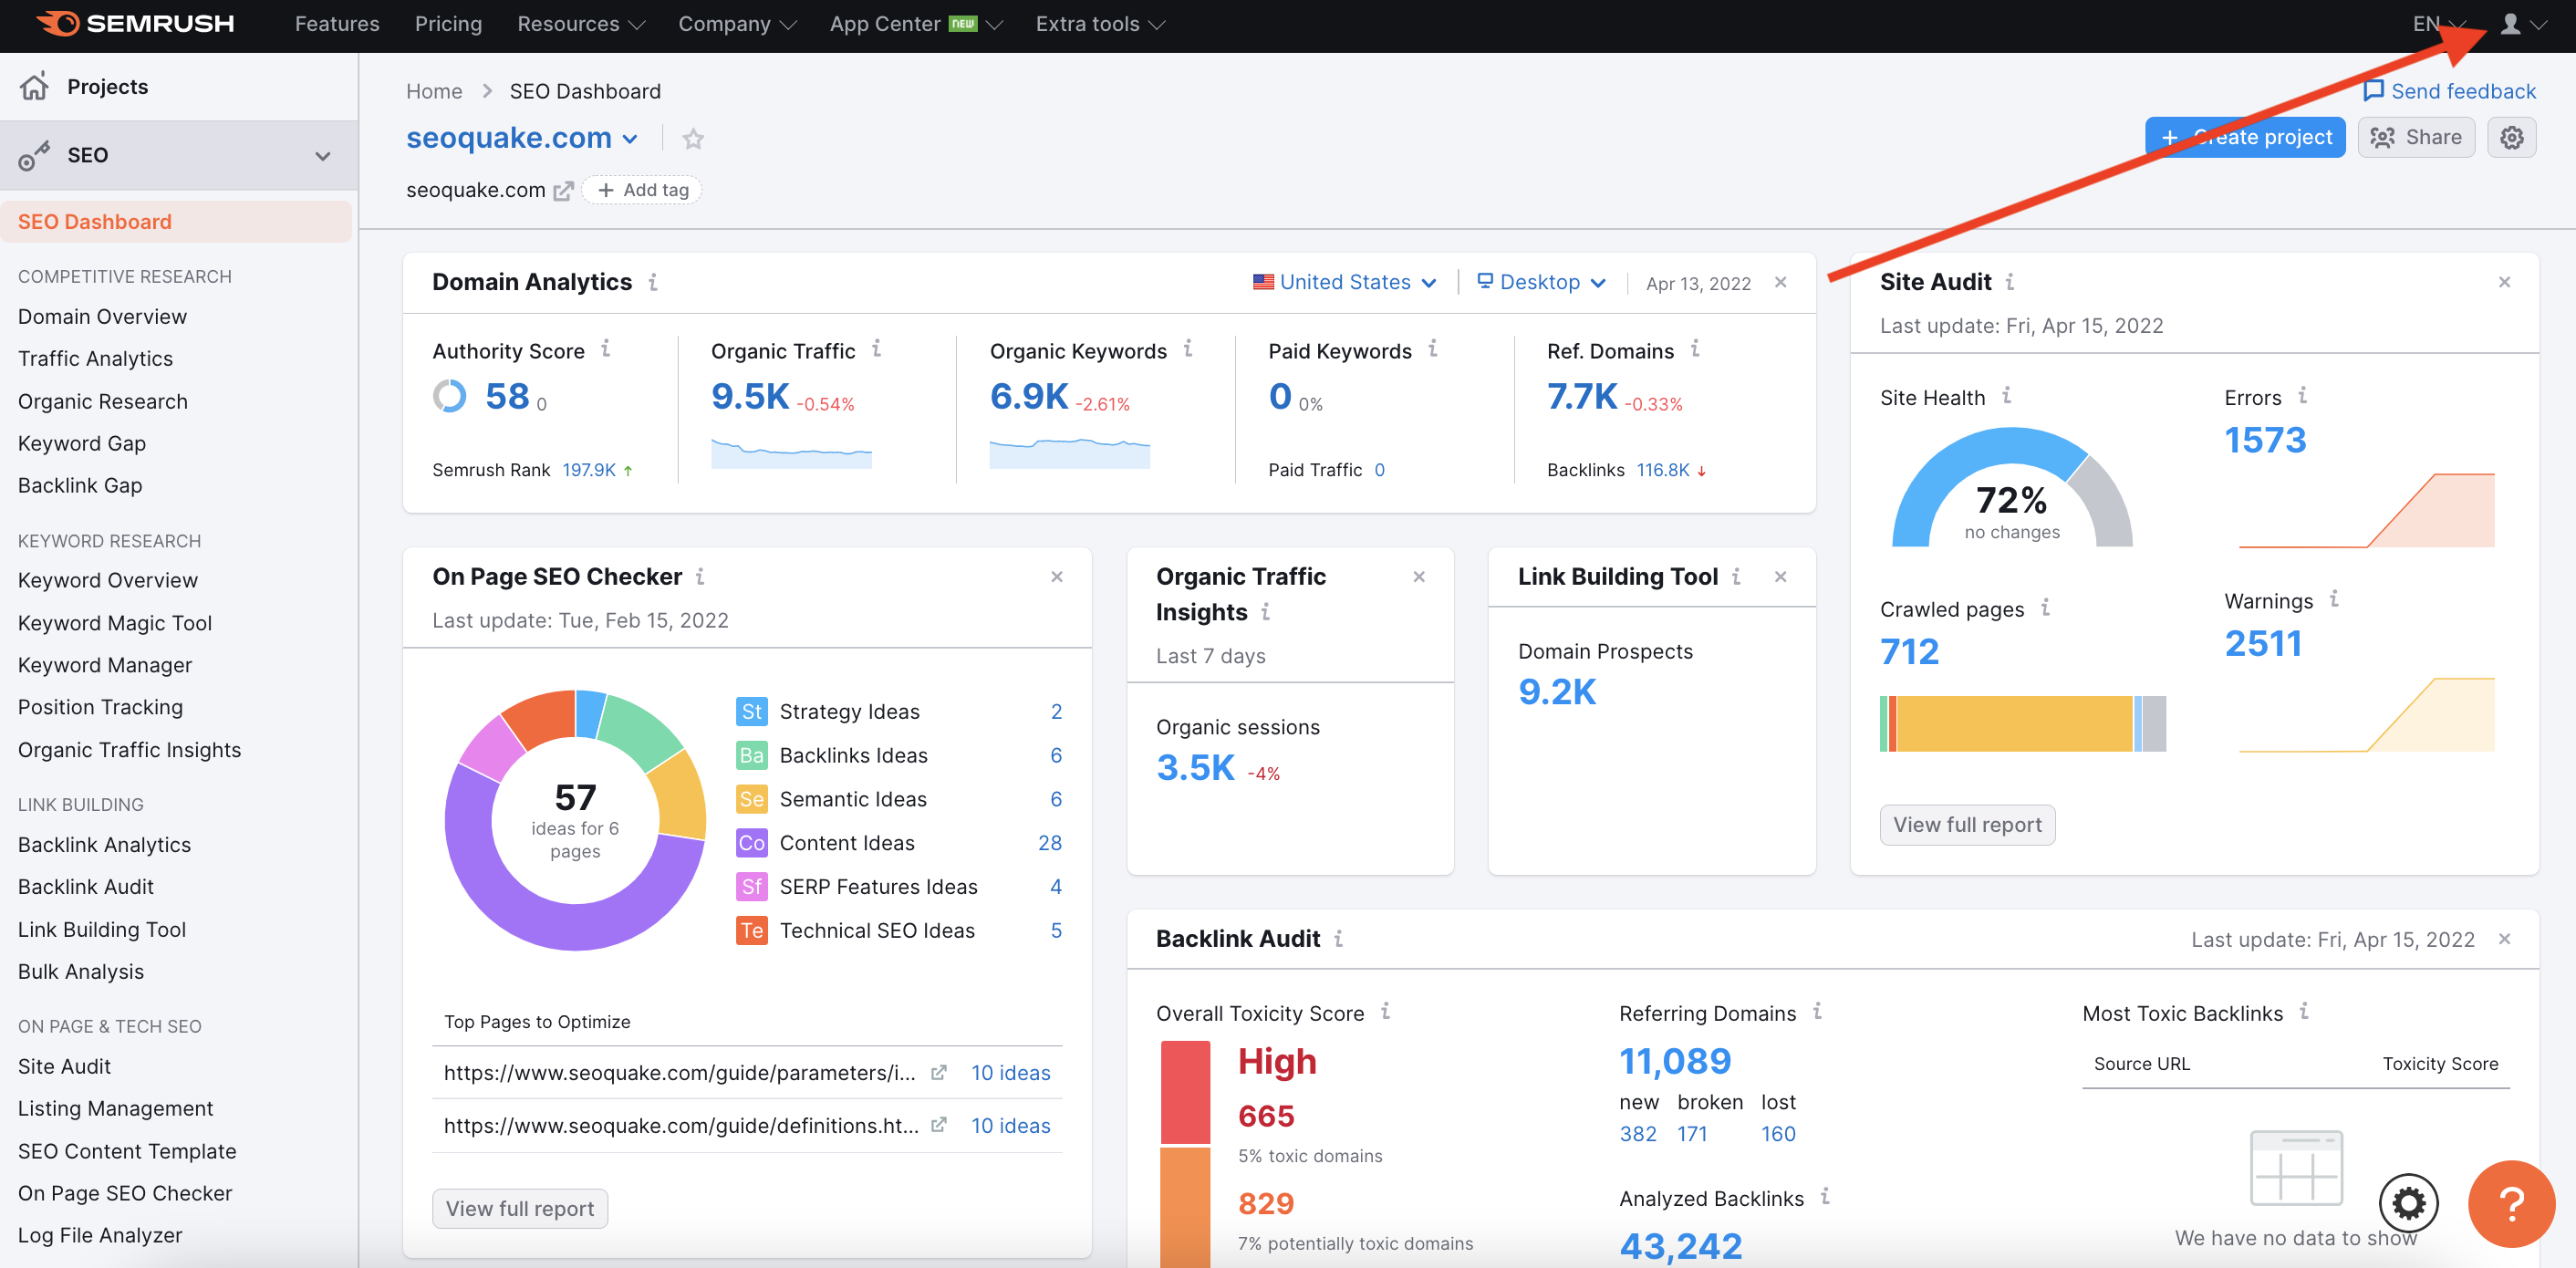The width and height of the screenshot is (2576, 1268).
Task: Click the Crawled pages yellow bar
Action: click(x=2015, y=723)
